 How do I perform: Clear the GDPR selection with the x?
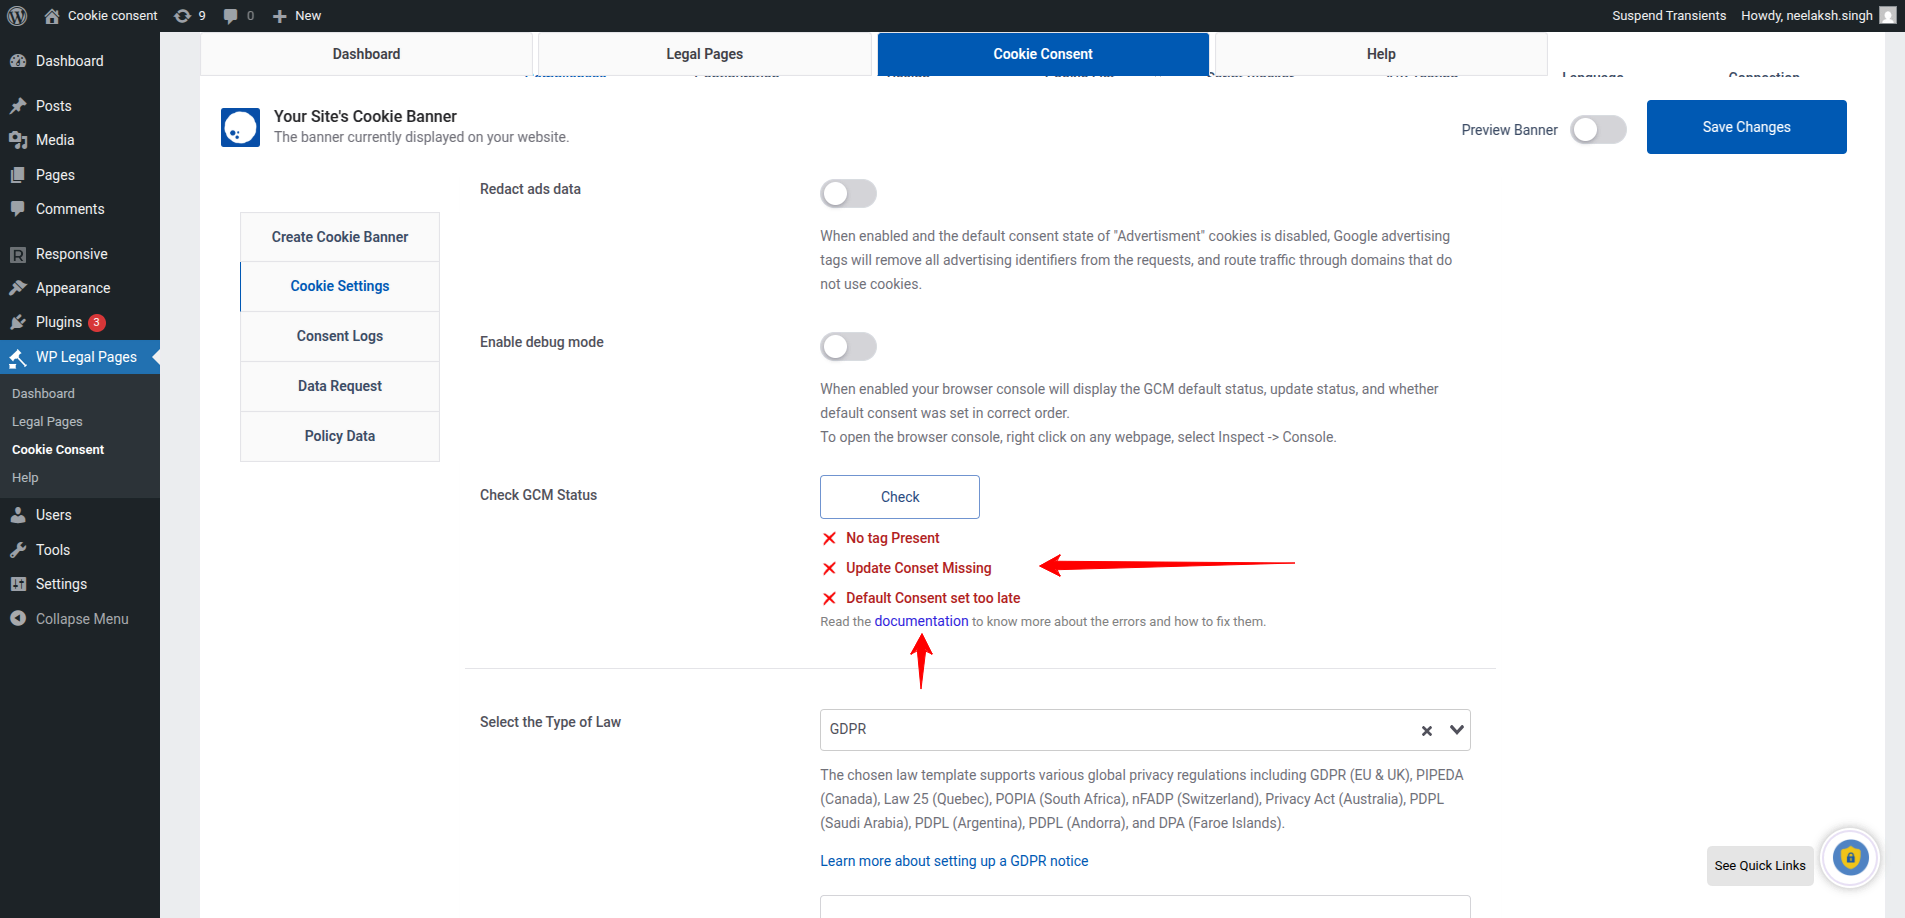click(1426, 730)
